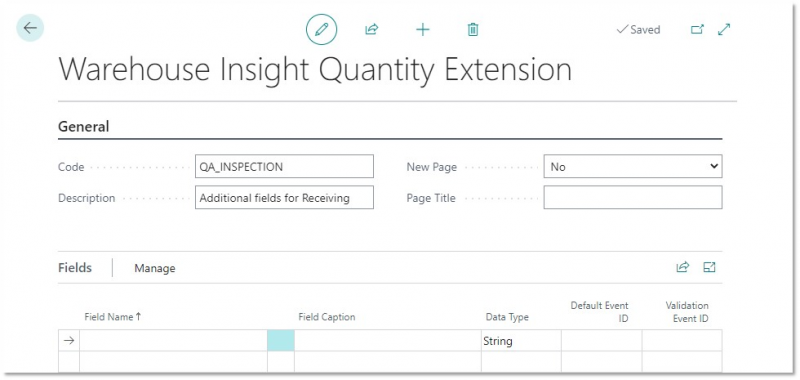
Task: Open the page in a new window
Action: [697, 30]
